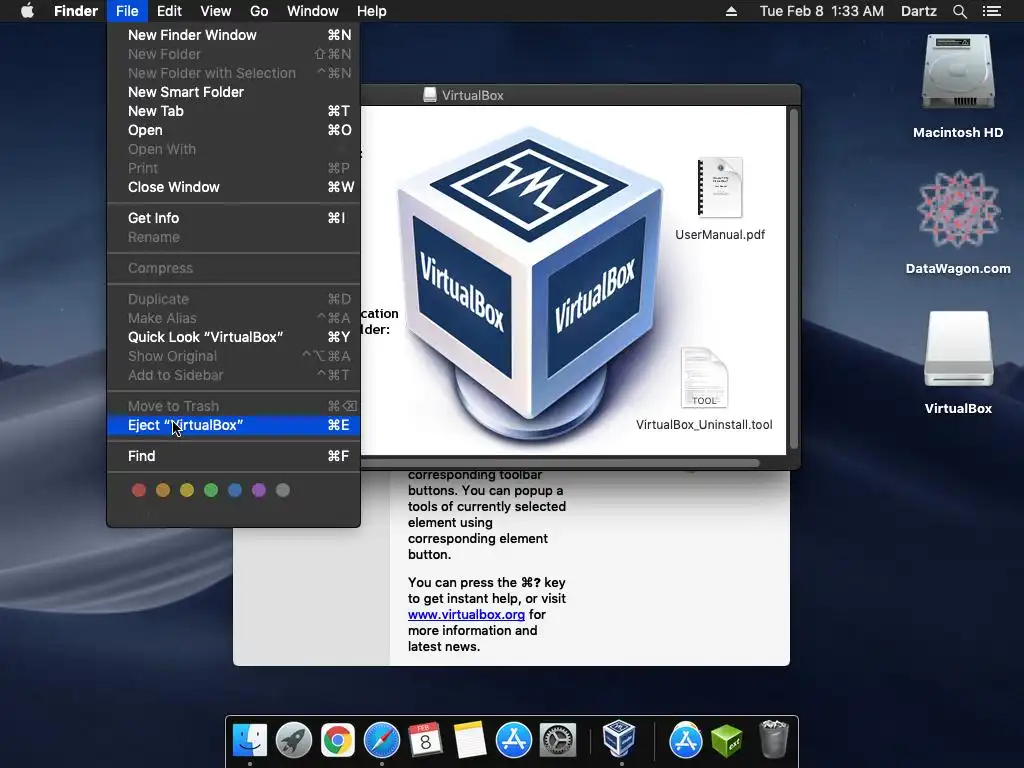The height and width of the screenshot is (768, 1024).
Task: Open the Finder application menu
Action: click(x=76, y=11)
